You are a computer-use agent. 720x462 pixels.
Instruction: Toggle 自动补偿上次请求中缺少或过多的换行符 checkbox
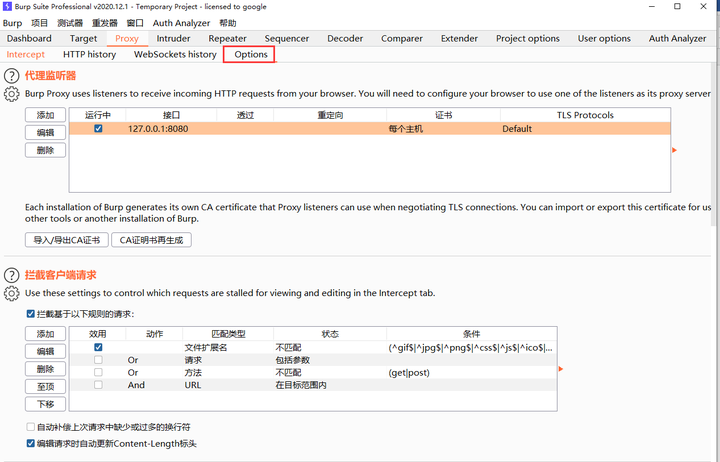click(31, 427)
